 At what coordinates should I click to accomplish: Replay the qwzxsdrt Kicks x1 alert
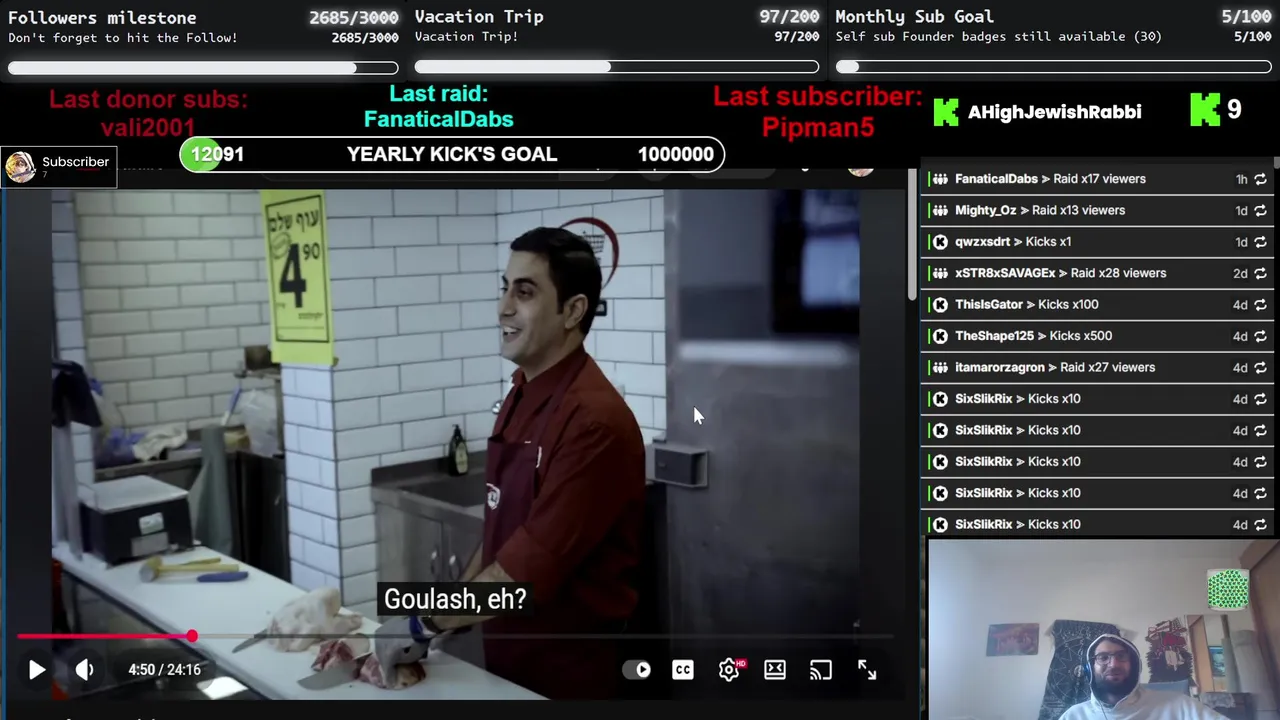(1260, 242)
